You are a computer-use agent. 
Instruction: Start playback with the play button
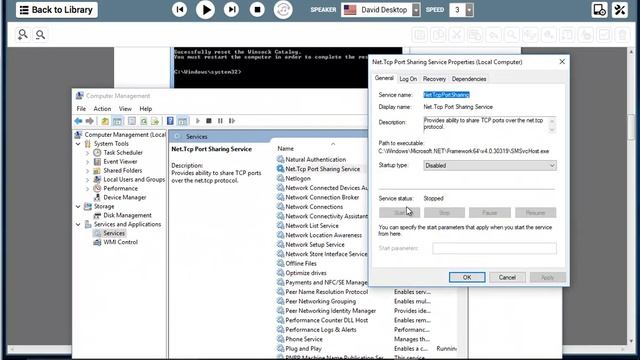tap(205, 10)
